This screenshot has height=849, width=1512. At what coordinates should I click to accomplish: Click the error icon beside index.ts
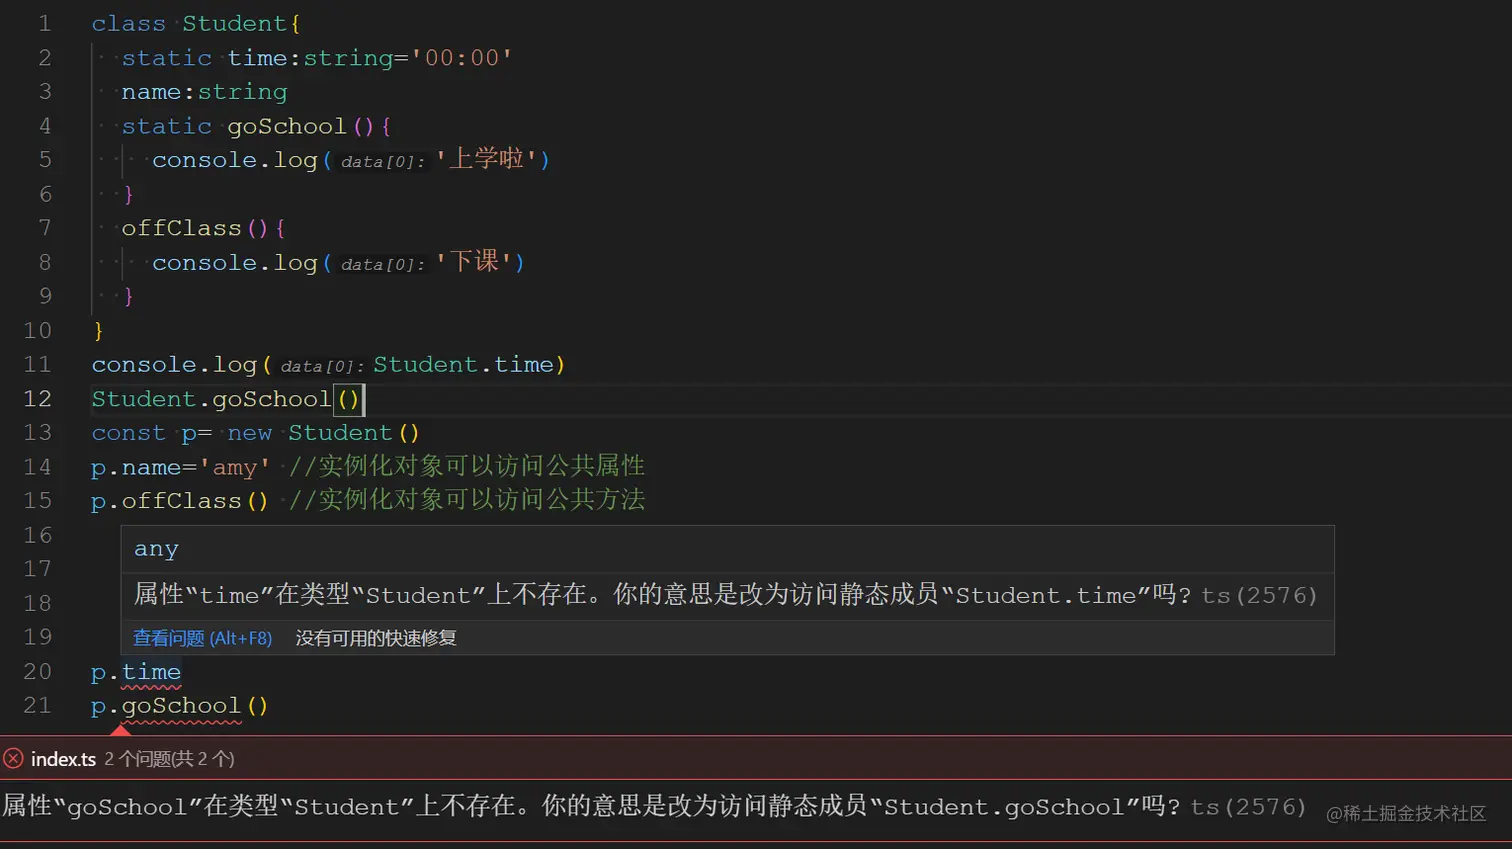13,759
